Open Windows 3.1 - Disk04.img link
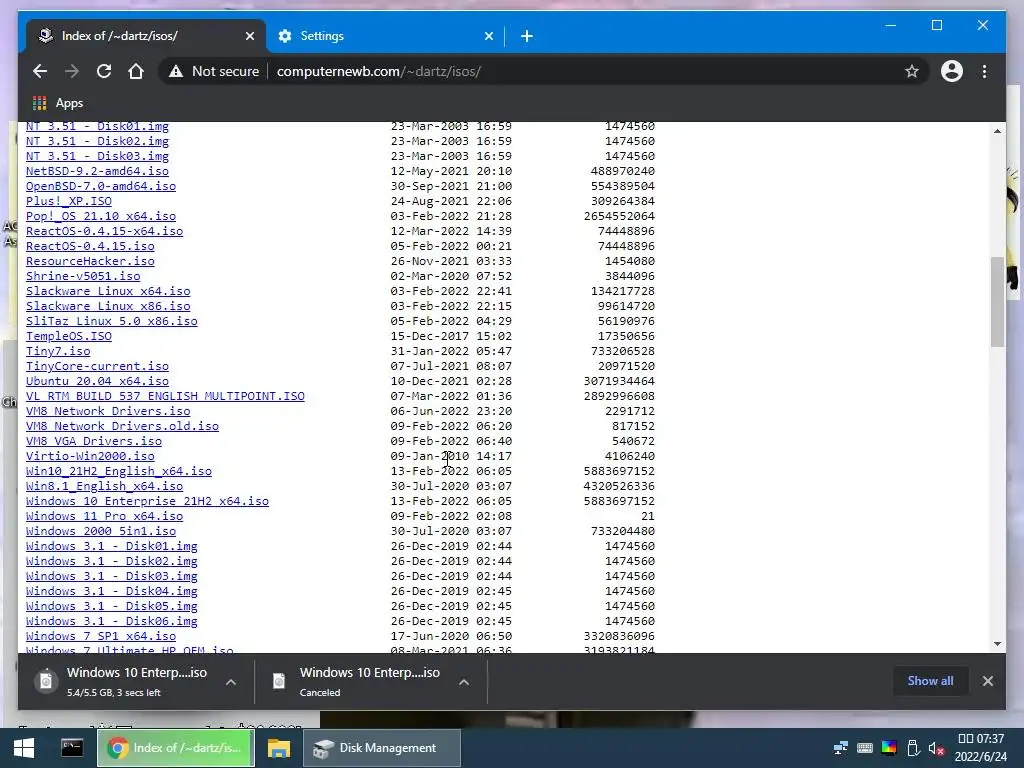The height and width of the screenshot is (768, 1024). point(112,592)
